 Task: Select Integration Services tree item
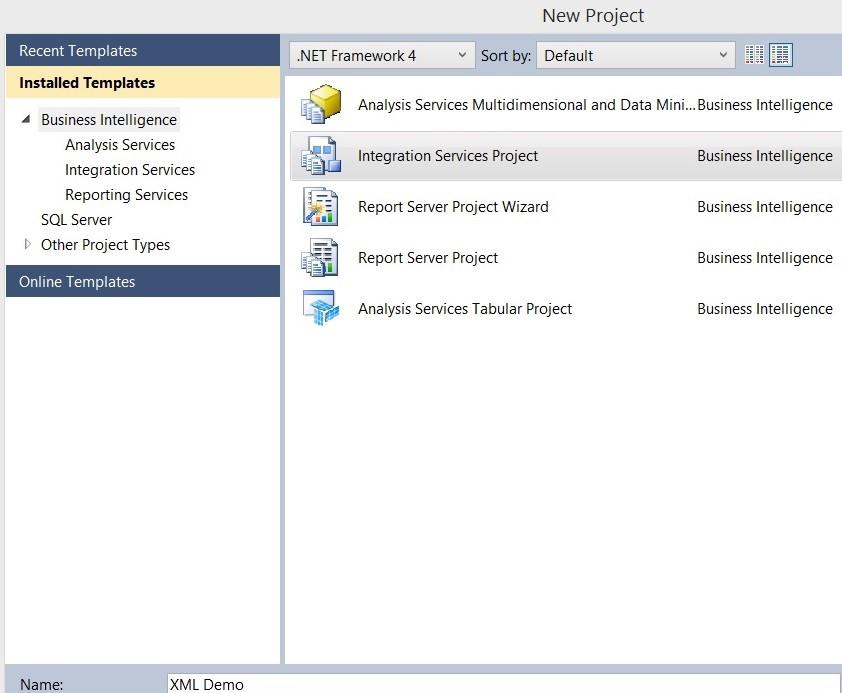(x=130, y=170)
